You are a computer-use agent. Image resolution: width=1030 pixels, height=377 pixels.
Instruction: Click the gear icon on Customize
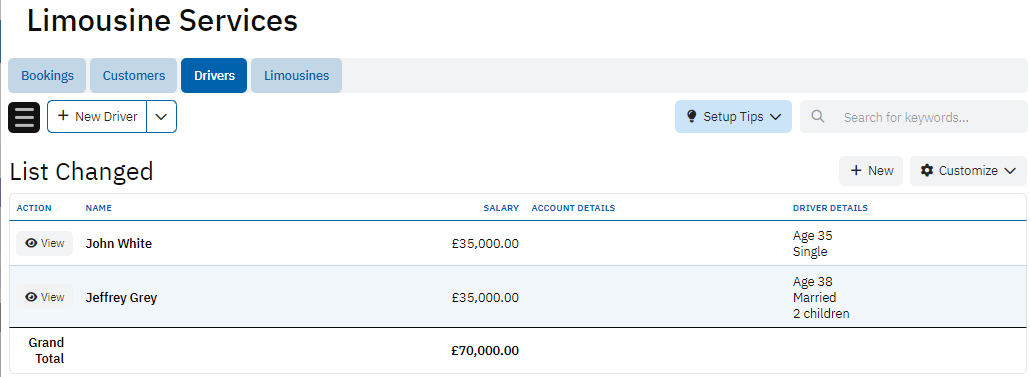pyautogui.click(x=927, y=171)
